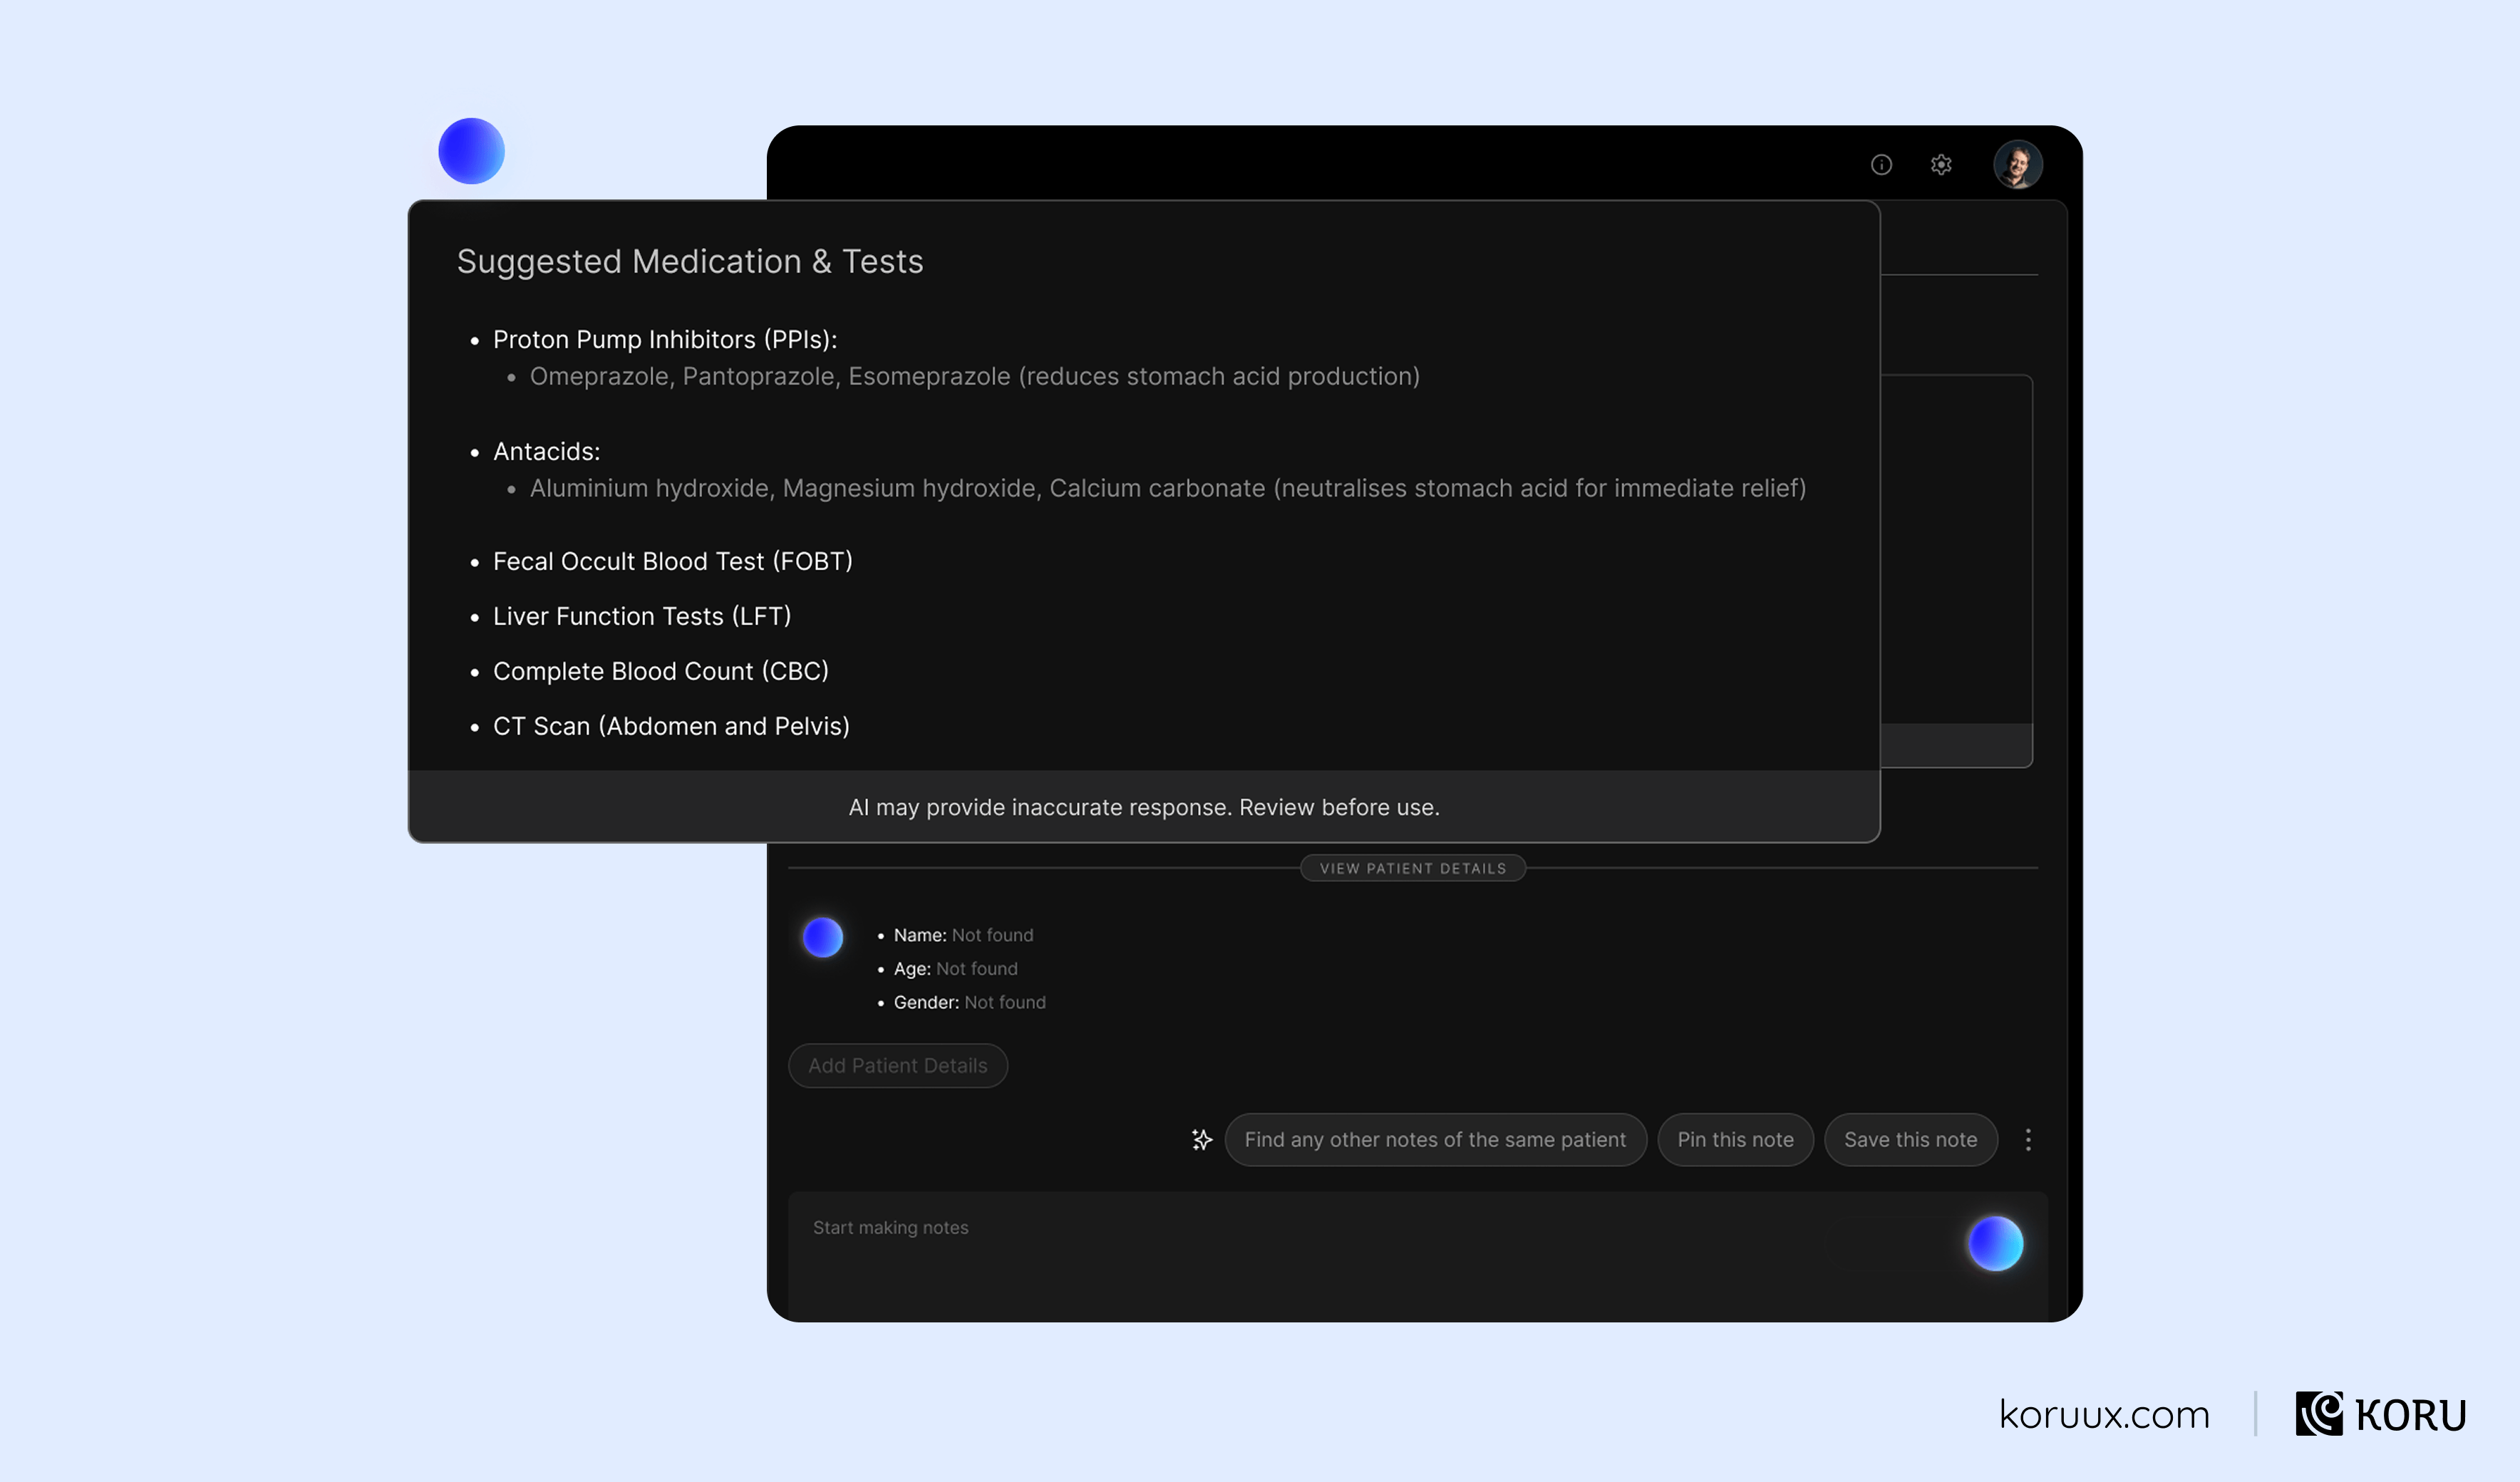
Task: Select the Aluminium hydroxide, Magnesium hydroxide line
Action: click(x=1167, y=489)
